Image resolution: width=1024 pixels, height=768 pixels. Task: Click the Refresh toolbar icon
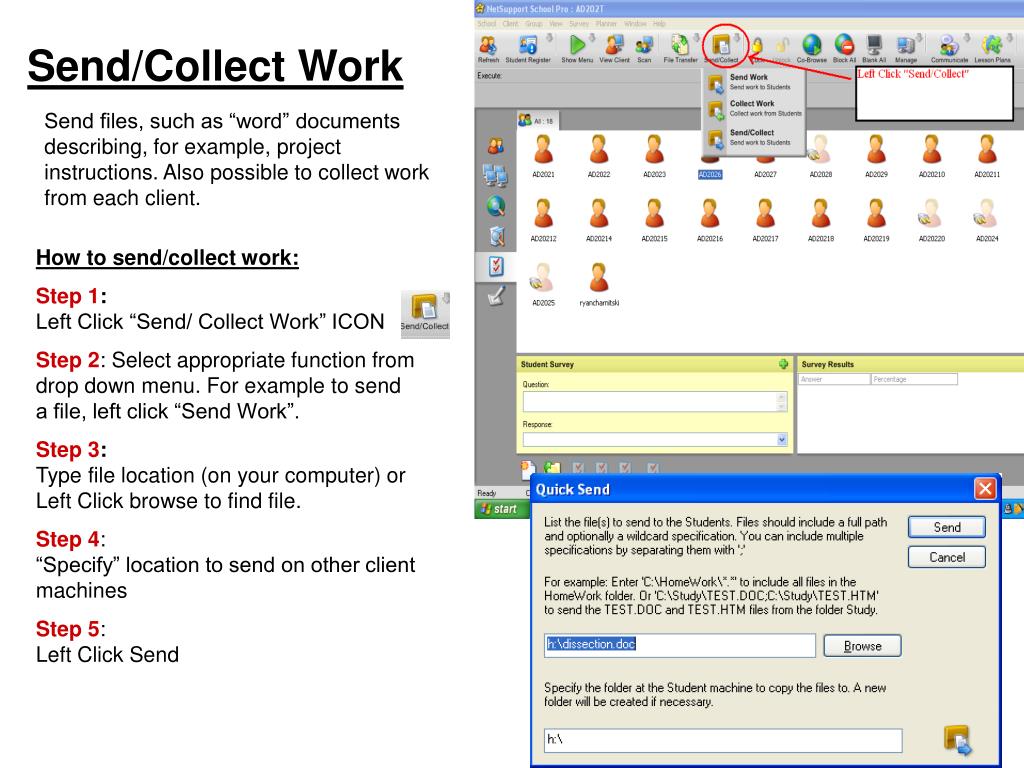tap(488, 46)
